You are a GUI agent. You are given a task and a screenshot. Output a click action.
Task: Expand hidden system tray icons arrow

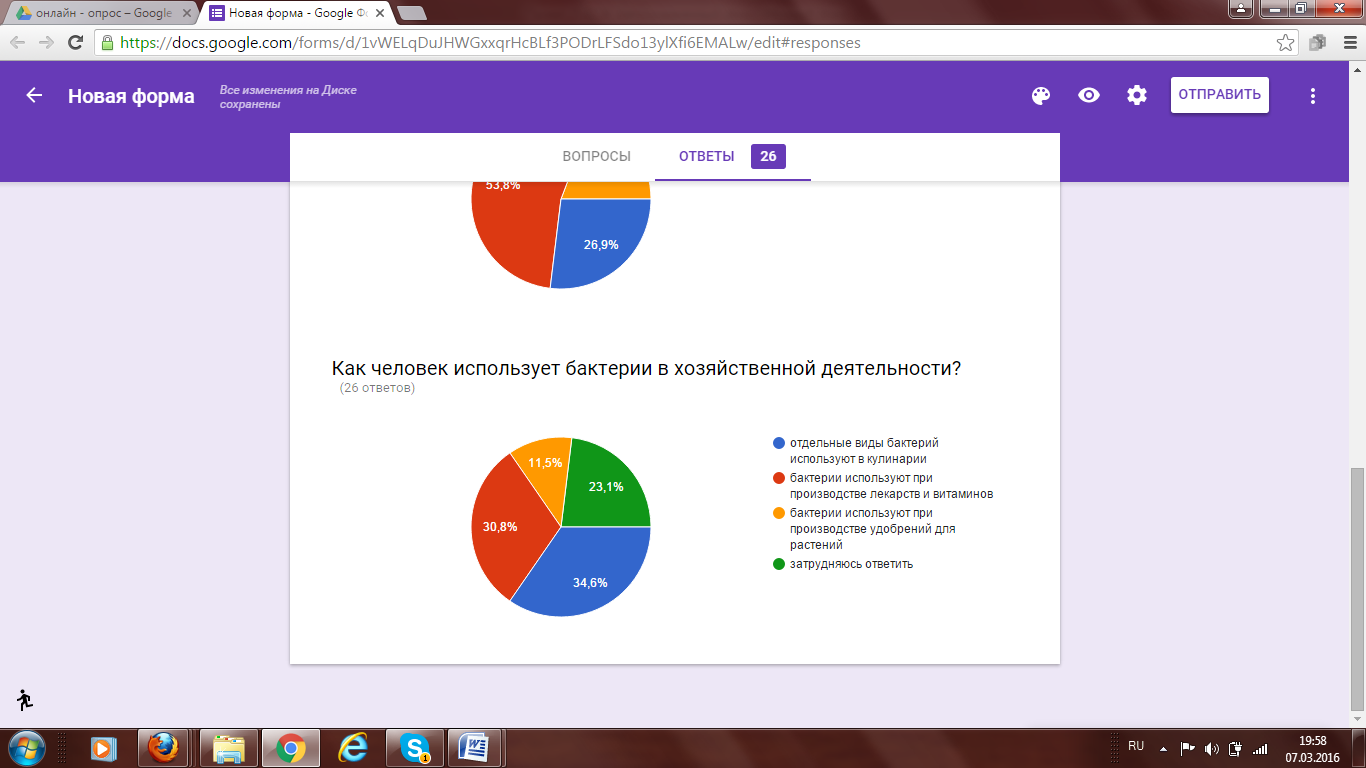(x=1163, y=748)
